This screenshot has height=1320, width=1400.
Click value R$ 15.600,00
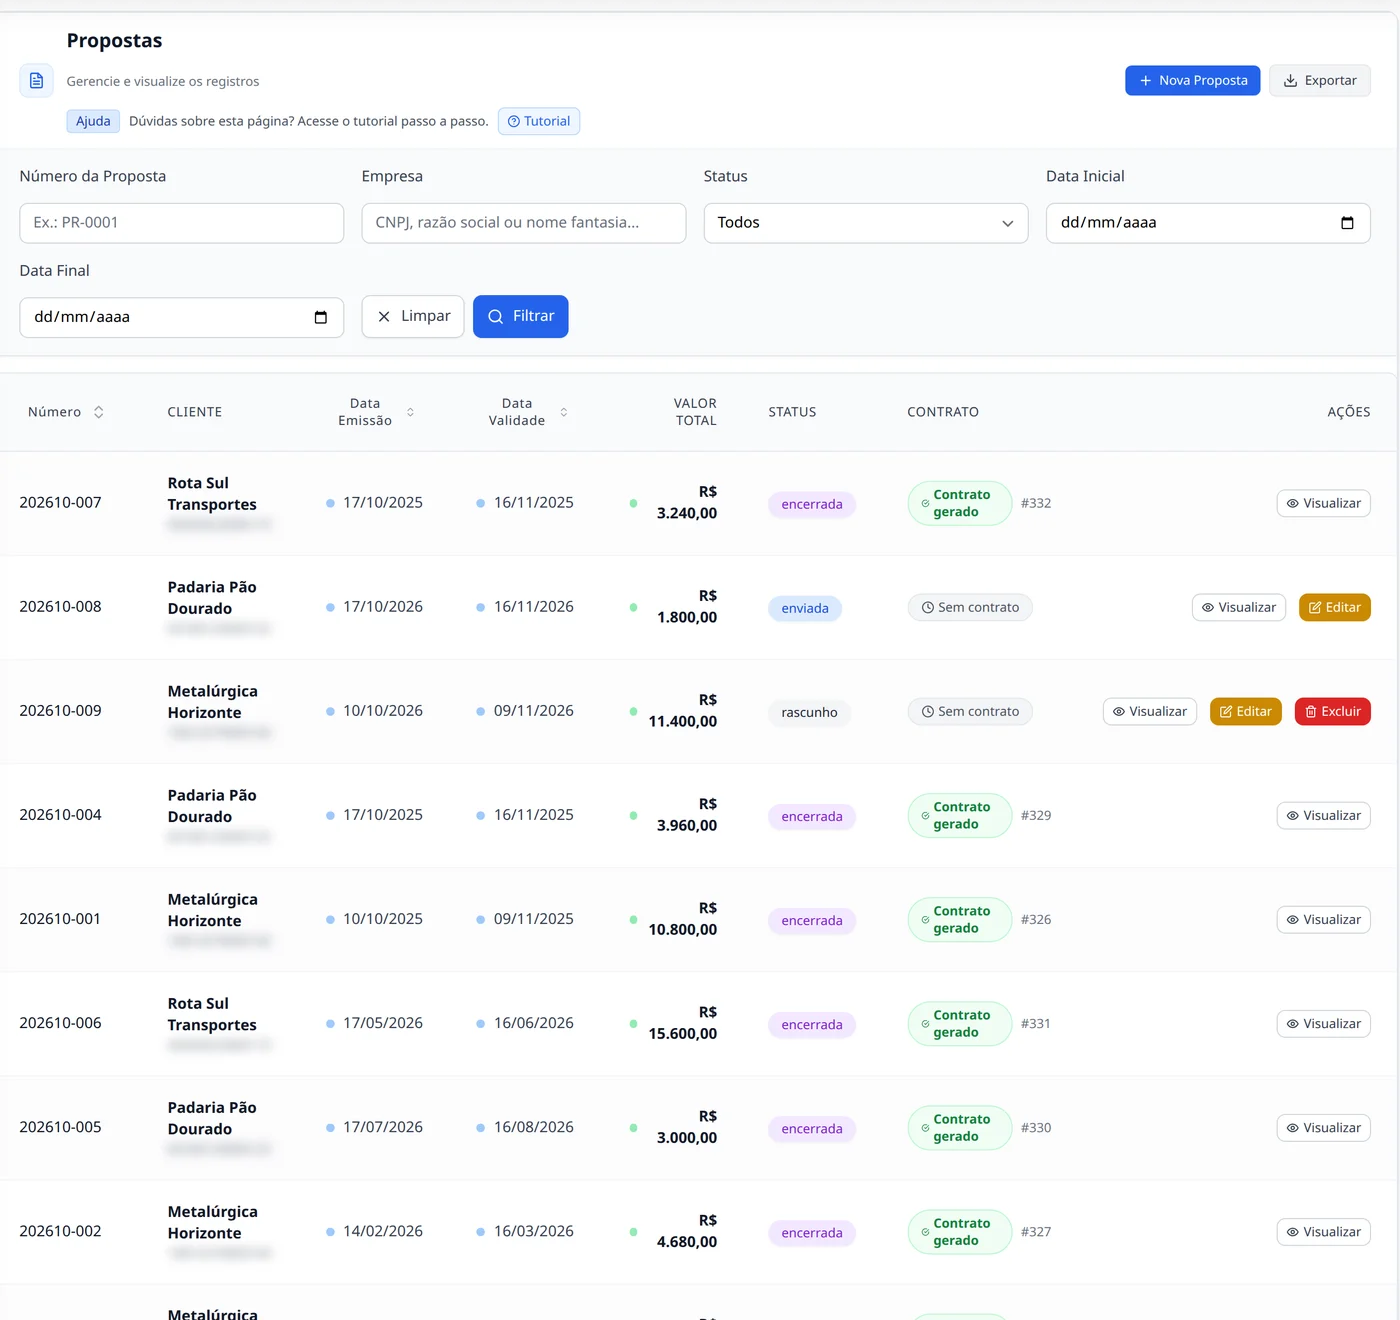point(683,1023)
